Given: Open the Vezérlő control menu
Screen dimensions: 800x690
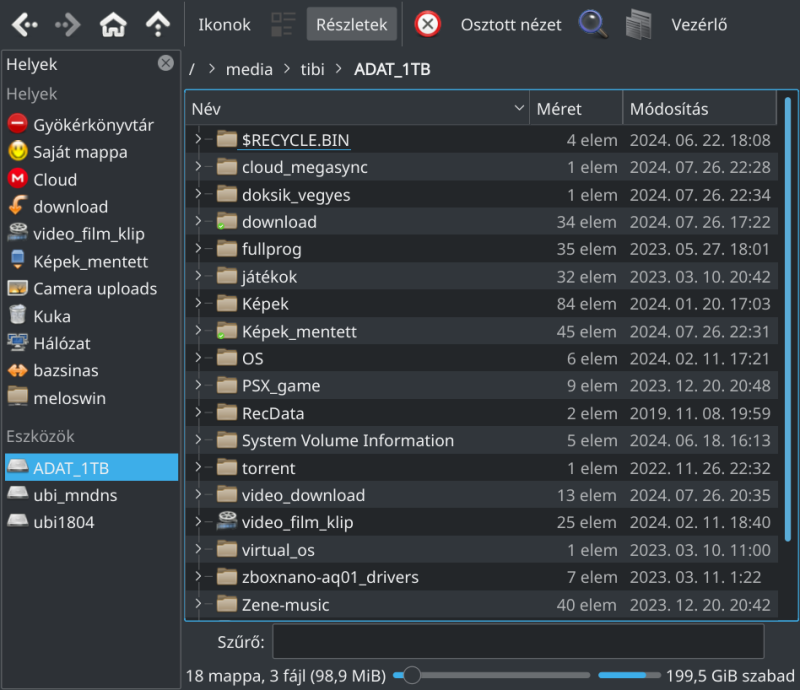Looking at the screenshot, I should pos(699,24).
